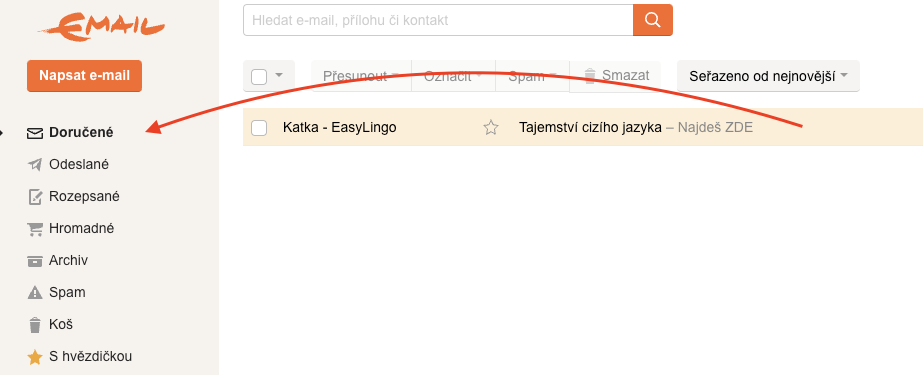This screenshot has width=923, height=375.
Task: Star the Katka - EasyLingo email
Action: click(491, 127)
